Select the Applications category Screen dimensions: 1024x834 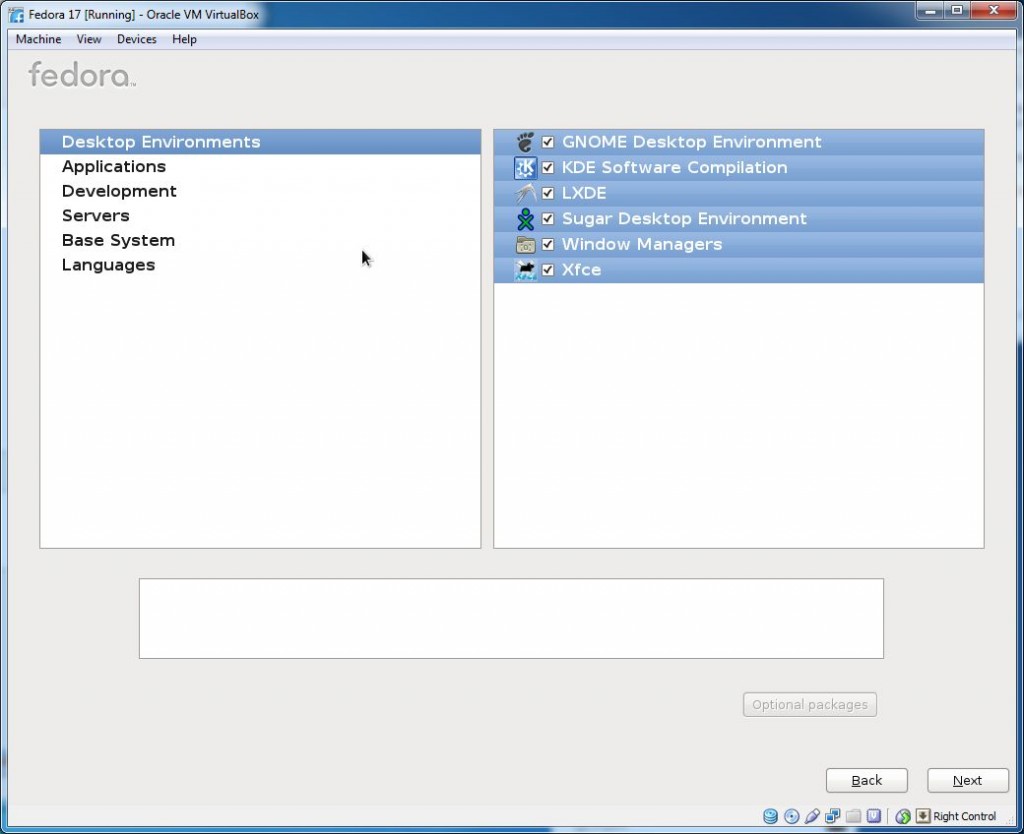261,167
